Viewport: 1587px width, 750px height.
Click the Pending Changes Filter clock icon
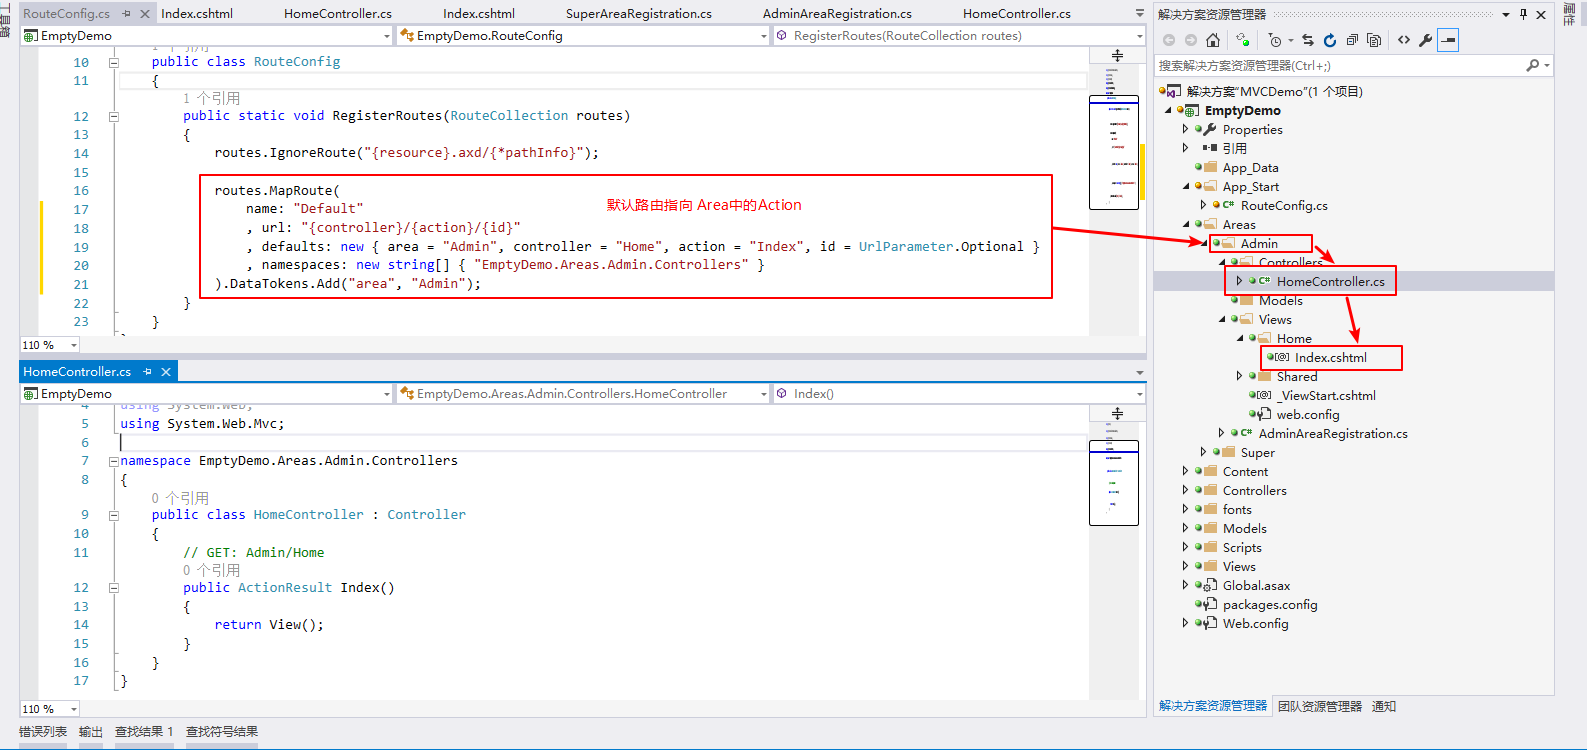click(x=1275, y=40)
